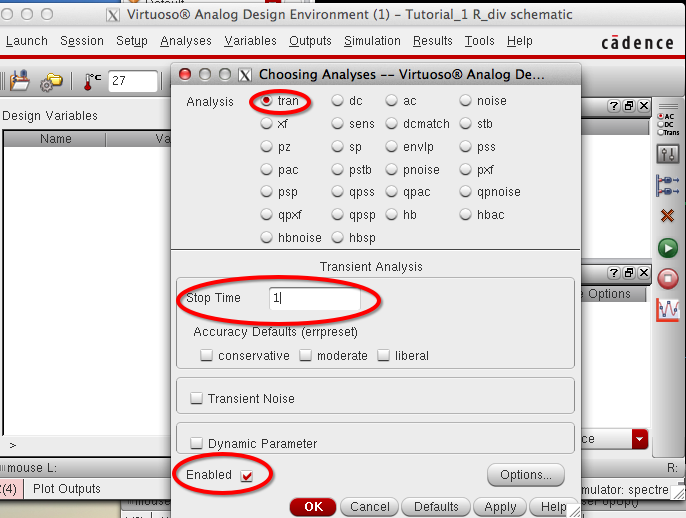This screenshot has height=518, width=686.
Task: Select the pz analysis radio button
Action: click(266, 146)
